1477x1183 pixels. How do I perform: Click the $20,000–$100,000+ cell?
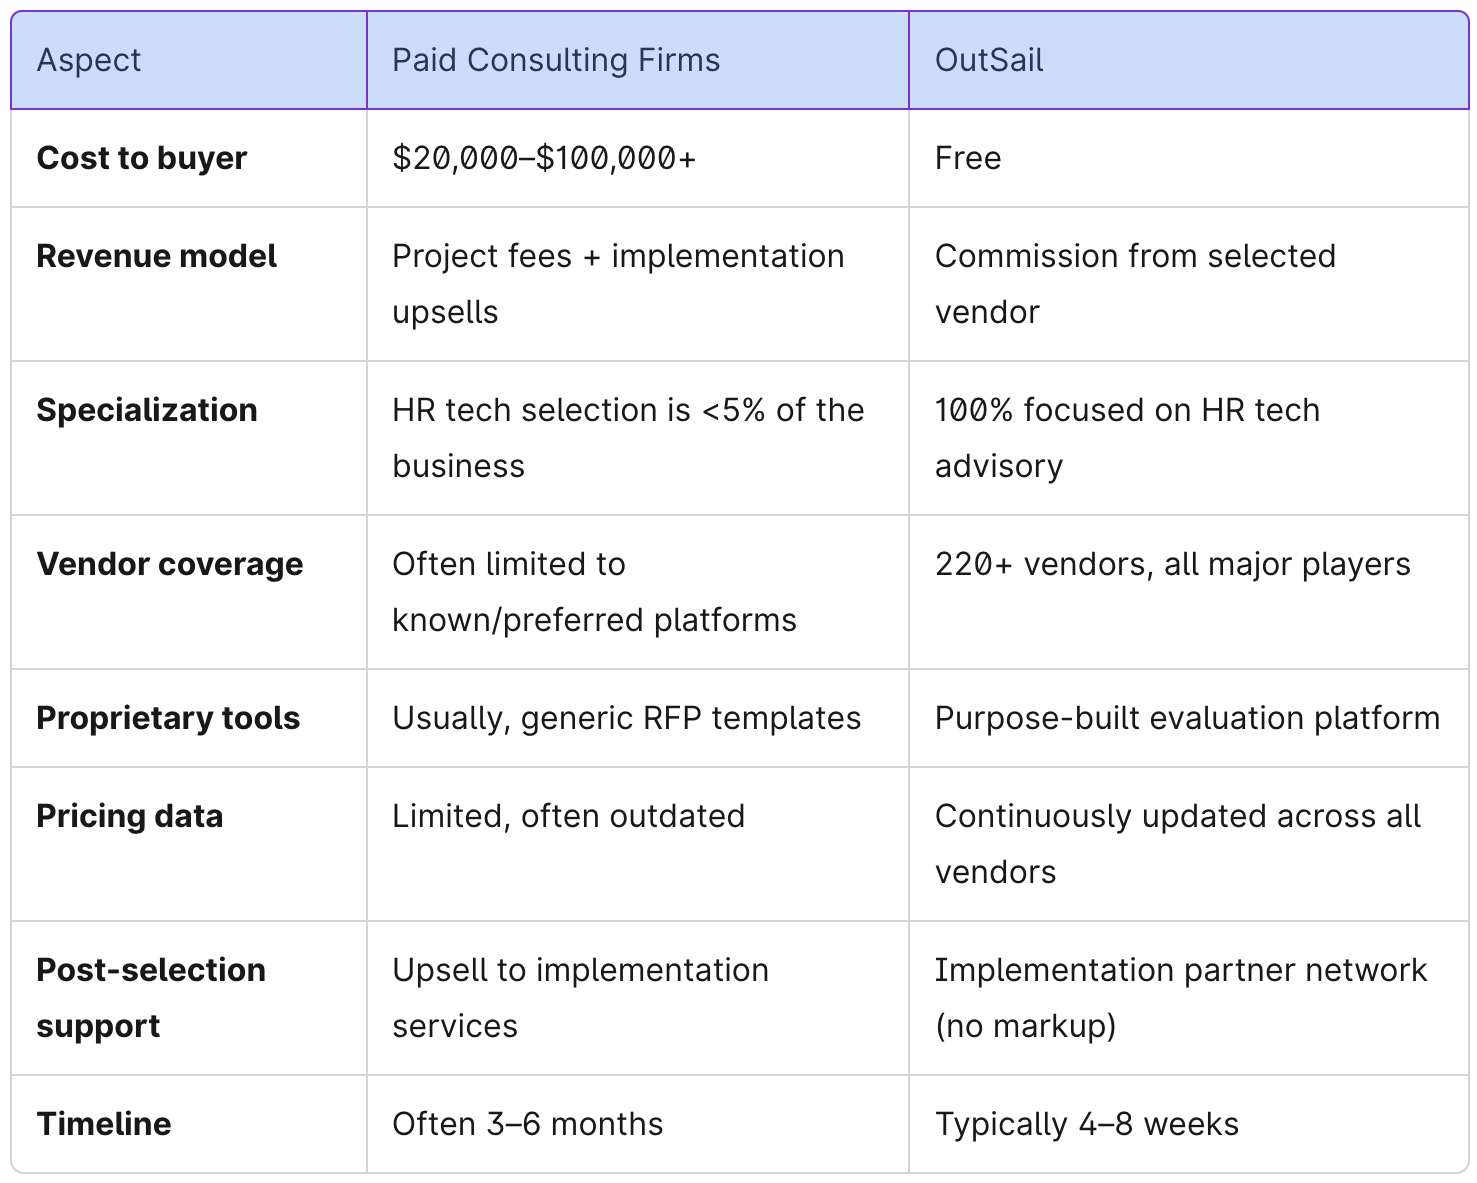(543, 158)
